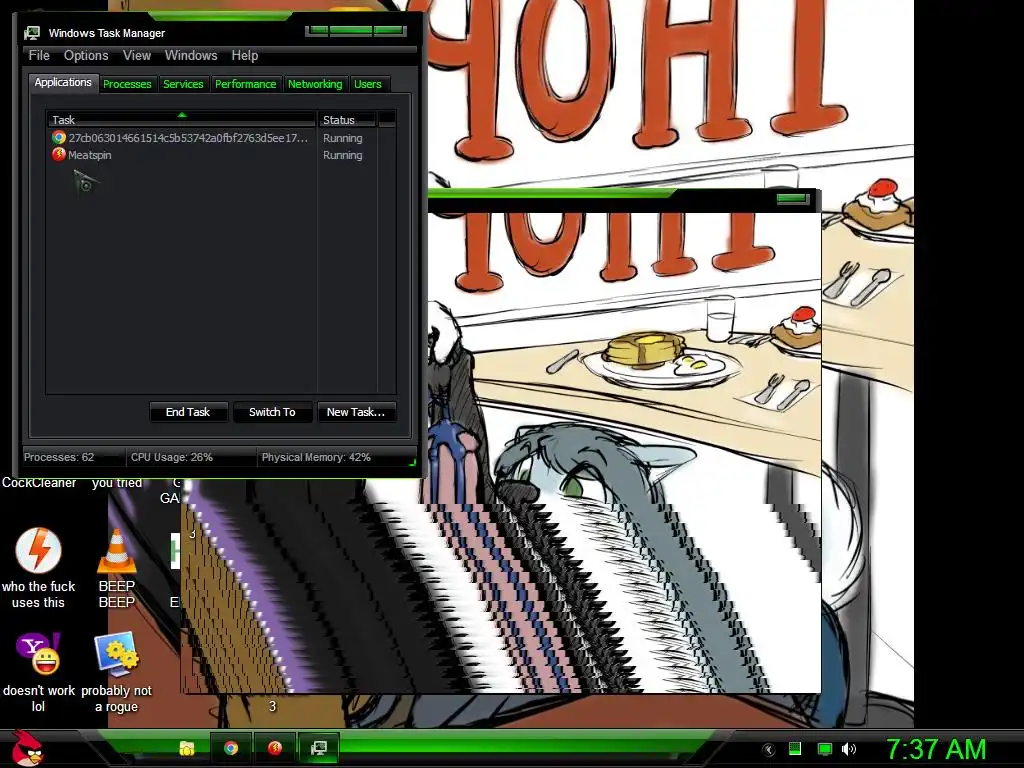Open Chrome from the taskbar

[x=231, y=748]
